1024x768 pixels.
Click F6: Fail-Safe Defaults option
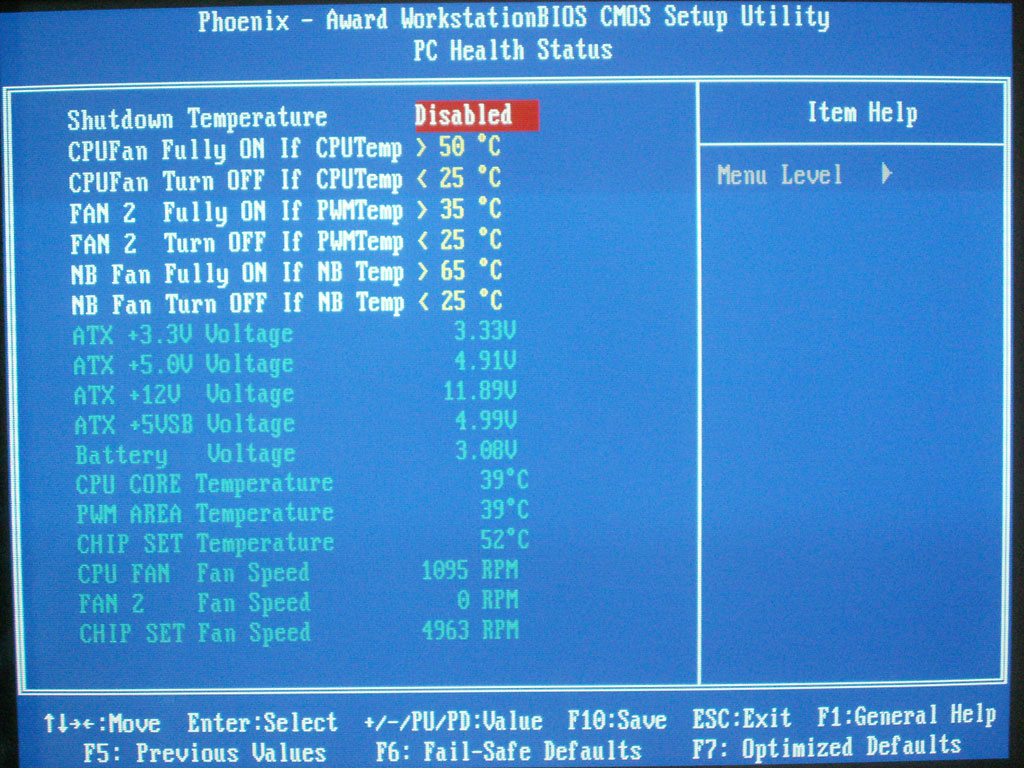(x=508, y=750)
